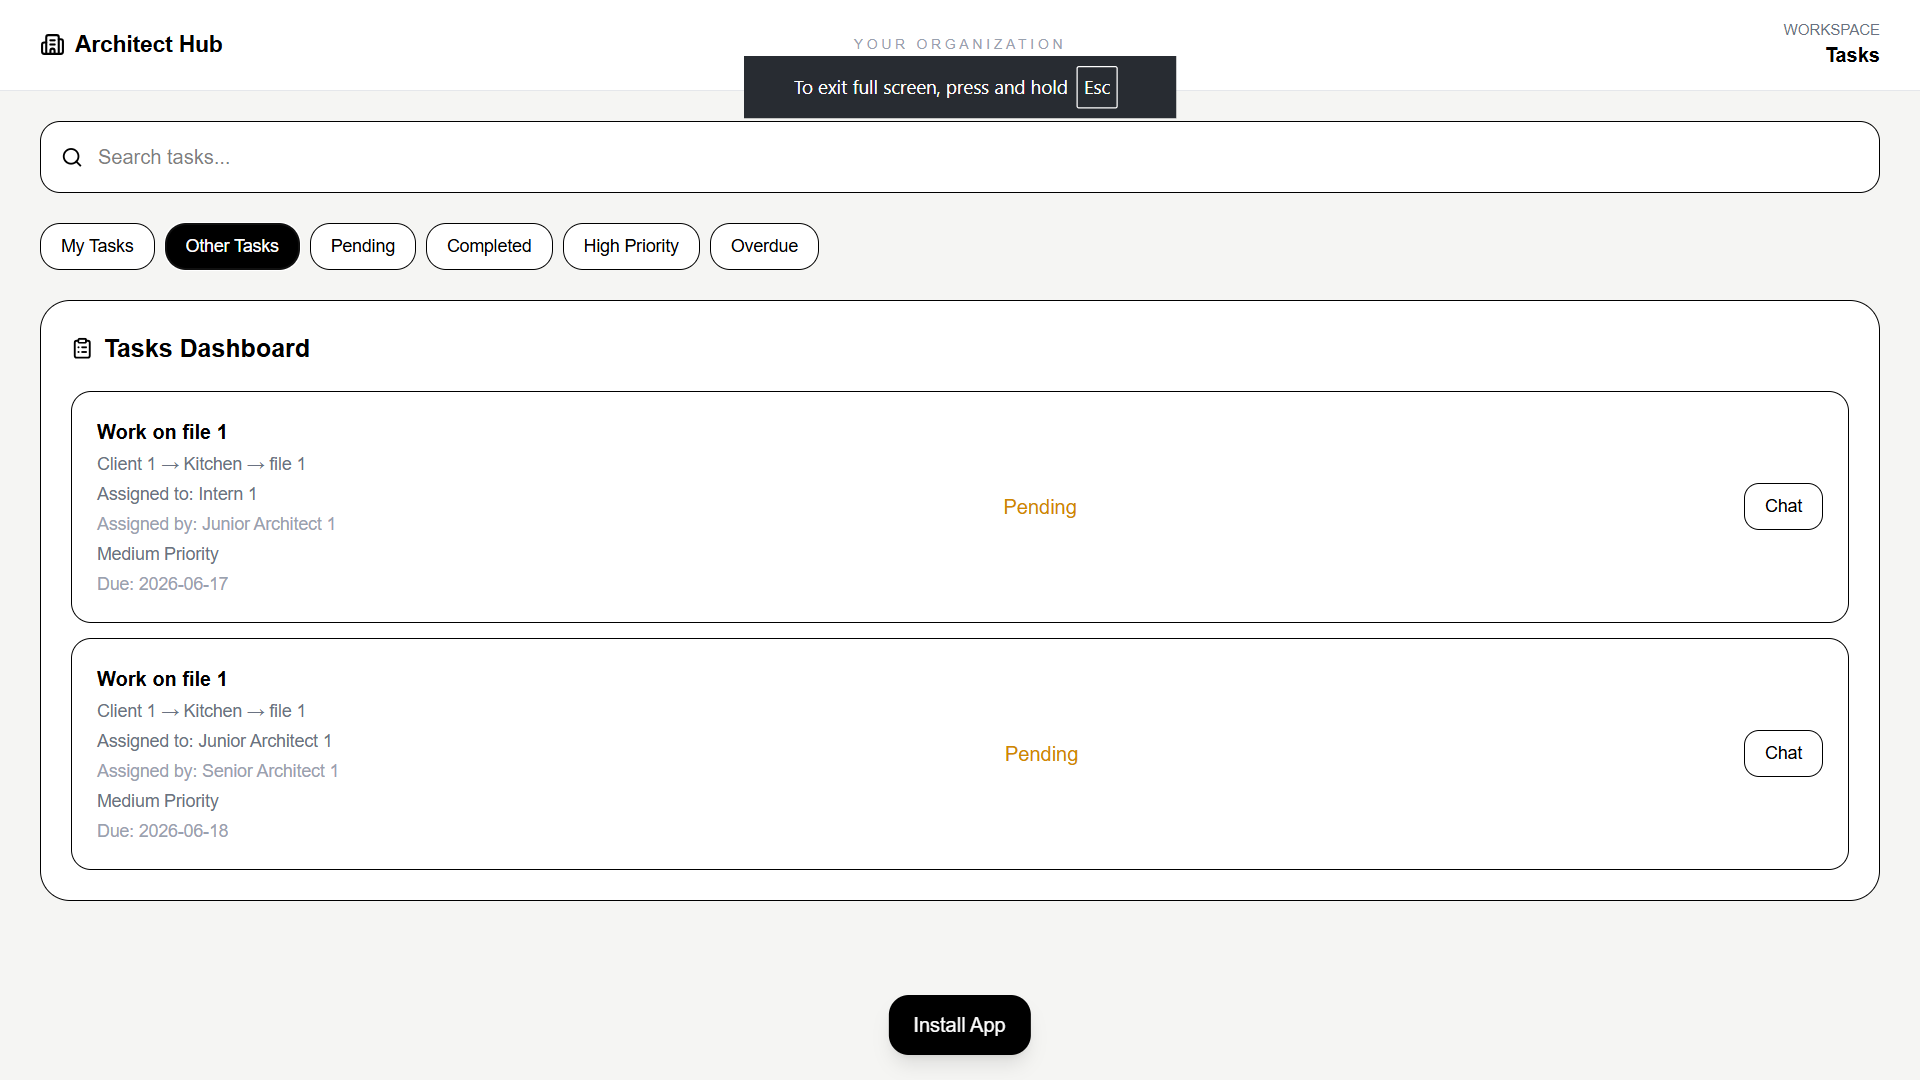The width and height of the screenshot is (1920, 1080).
Task: Click the Tasks Dashboard clipboard icon
Action: coord(82,348)
